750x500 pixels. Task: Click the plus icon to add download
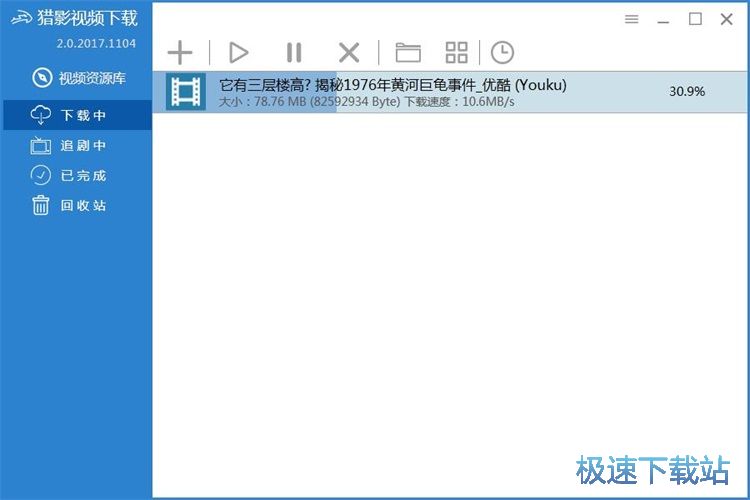pyautogui.click(x=179, y=52)
